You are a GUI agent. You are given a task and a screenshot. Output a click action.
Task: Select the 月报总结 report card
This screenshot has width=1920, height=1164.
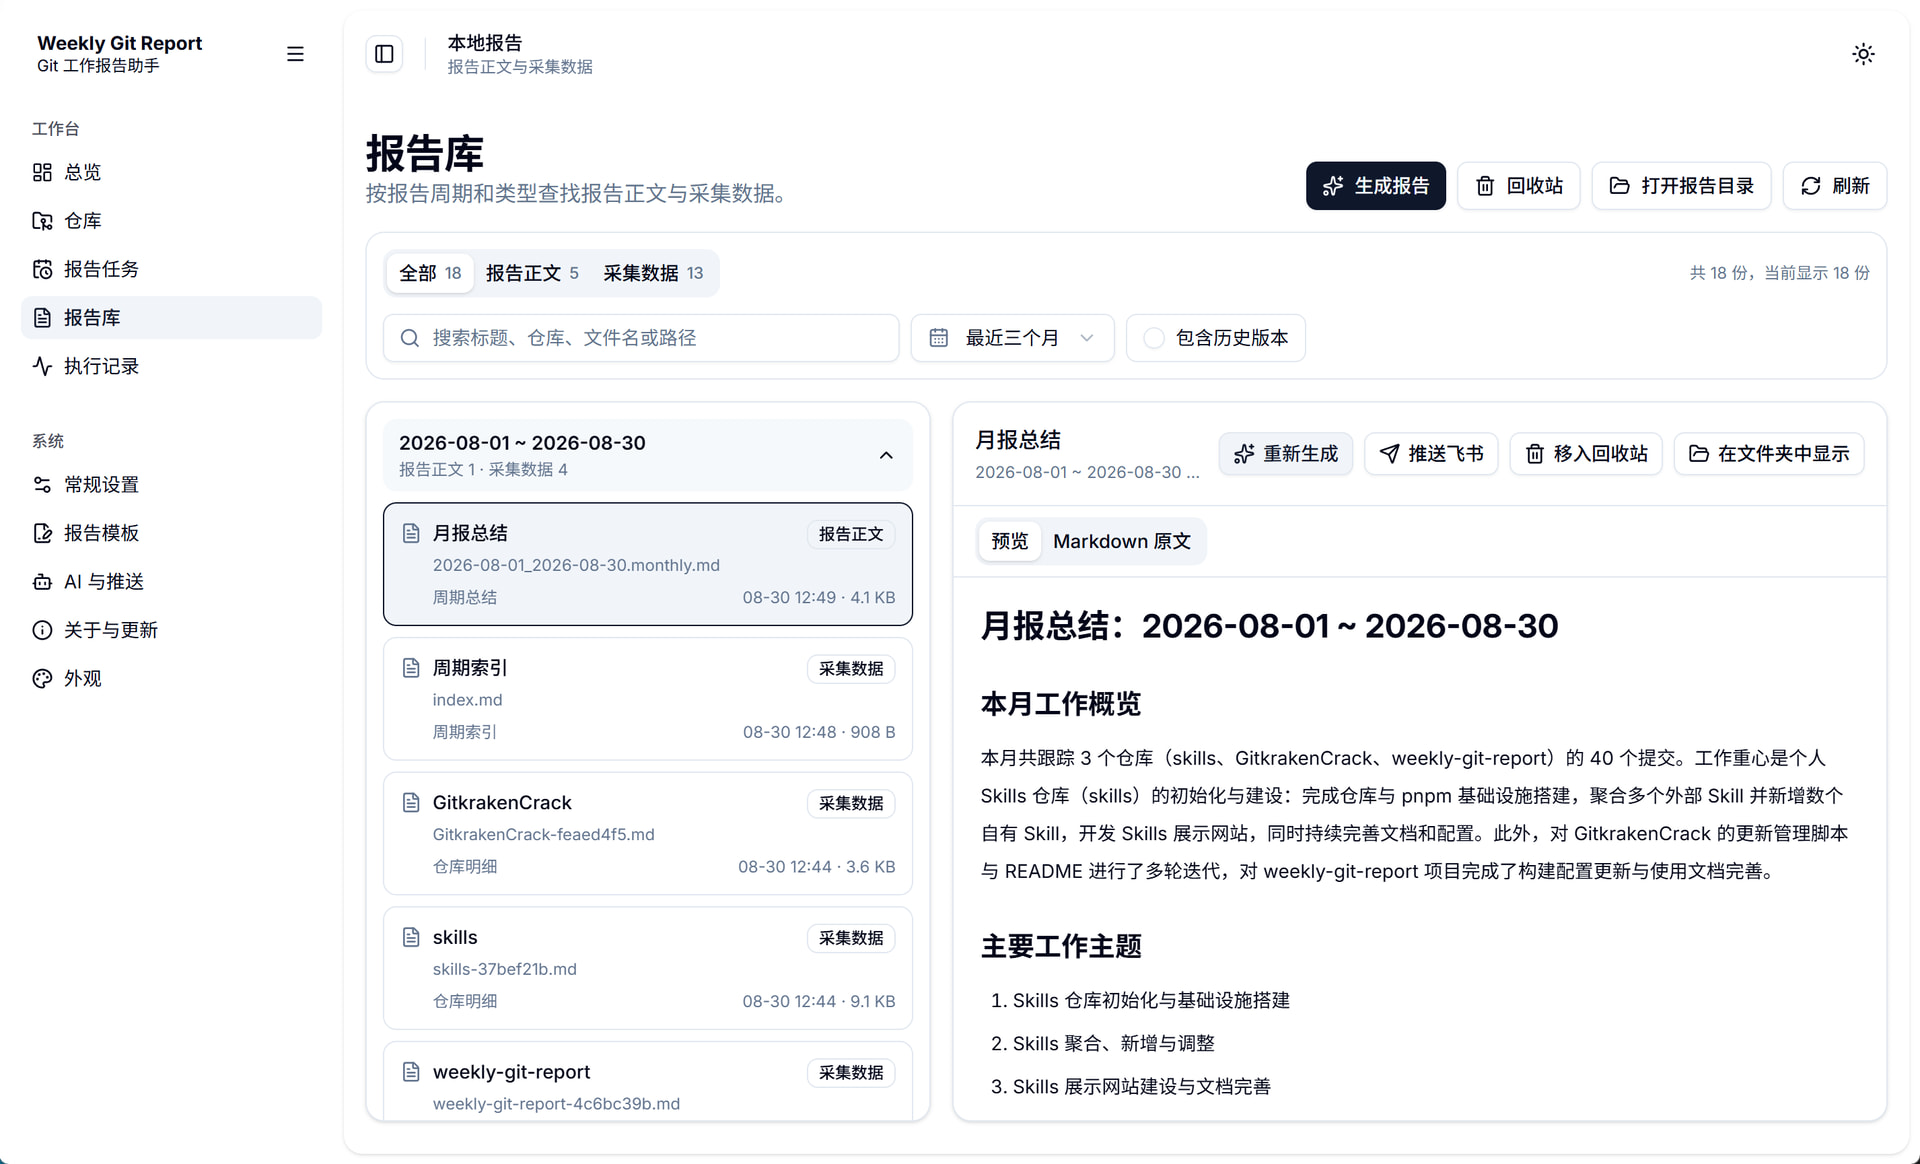point(648,564)
